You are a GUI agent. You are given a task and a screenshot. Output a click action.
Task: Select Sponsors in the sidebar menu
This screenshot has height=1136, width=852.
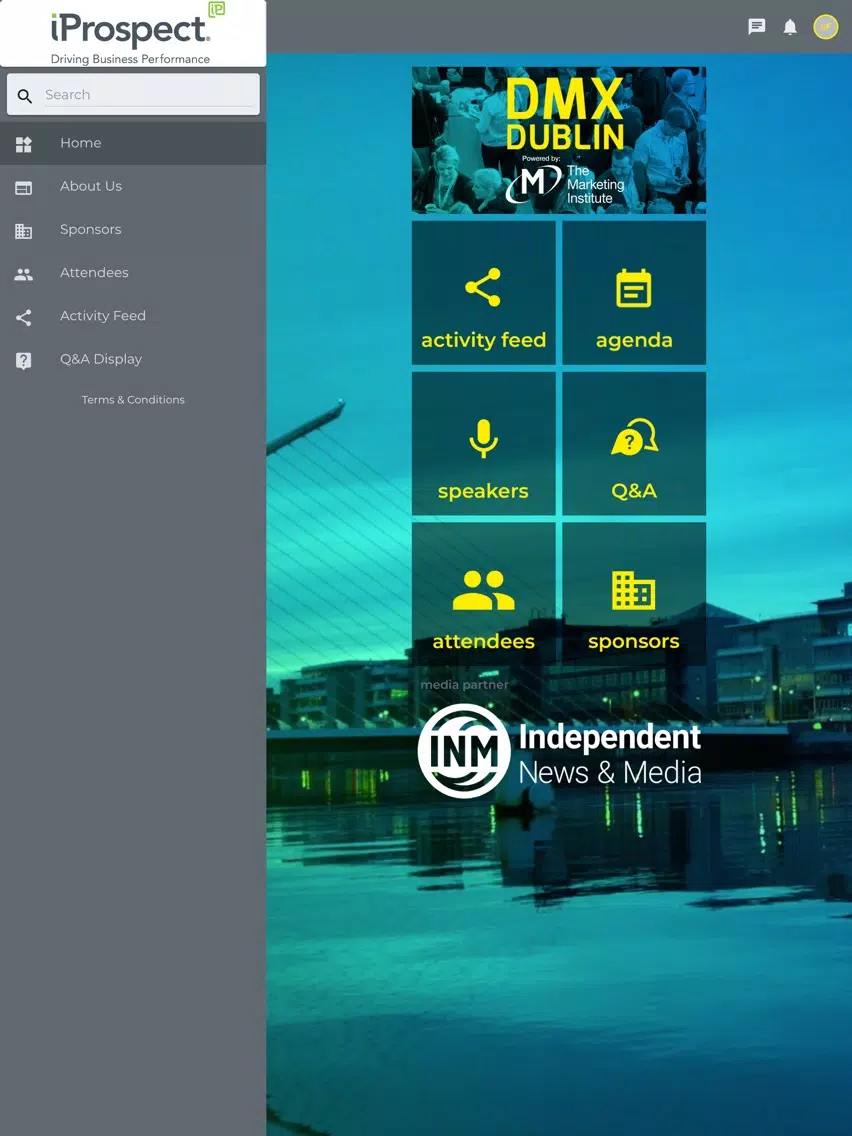click(133, 230)
